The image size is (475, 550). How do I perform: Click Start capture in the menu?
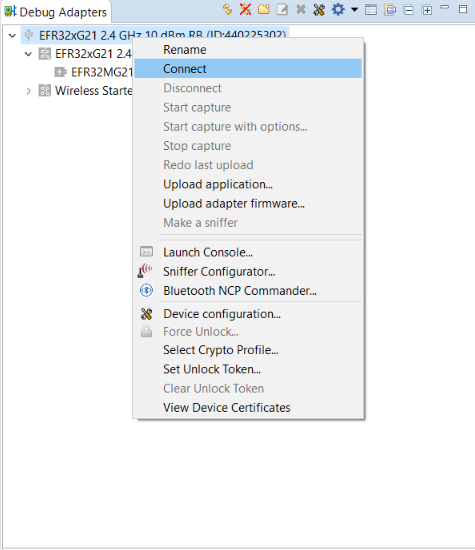(248, 107)
